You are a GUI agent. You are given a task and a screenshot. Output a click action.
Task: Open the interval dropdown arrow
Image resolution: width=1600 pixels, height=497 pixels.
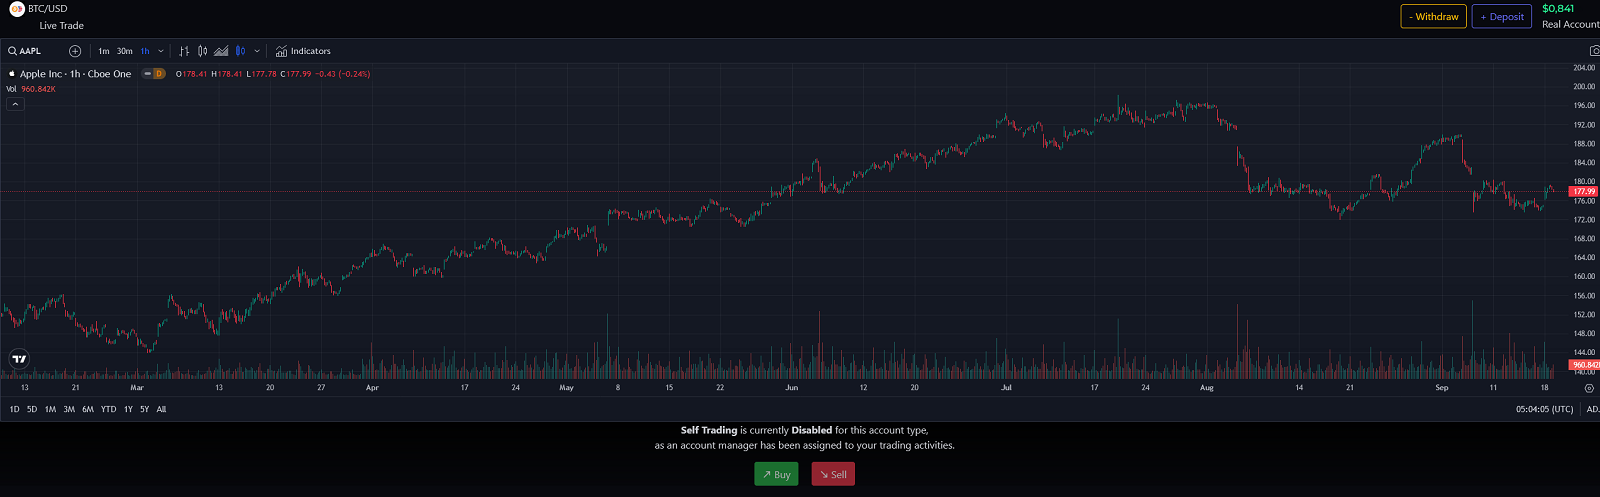[161, 51]
